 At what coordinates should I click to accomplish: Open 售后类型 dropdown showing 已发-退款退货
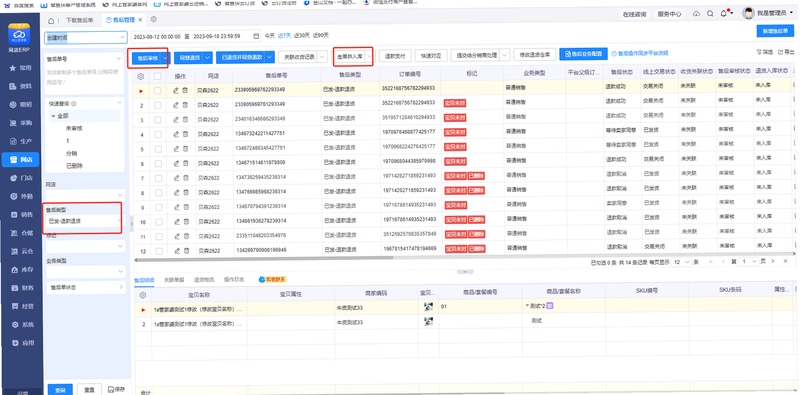(x=84, y=221)
